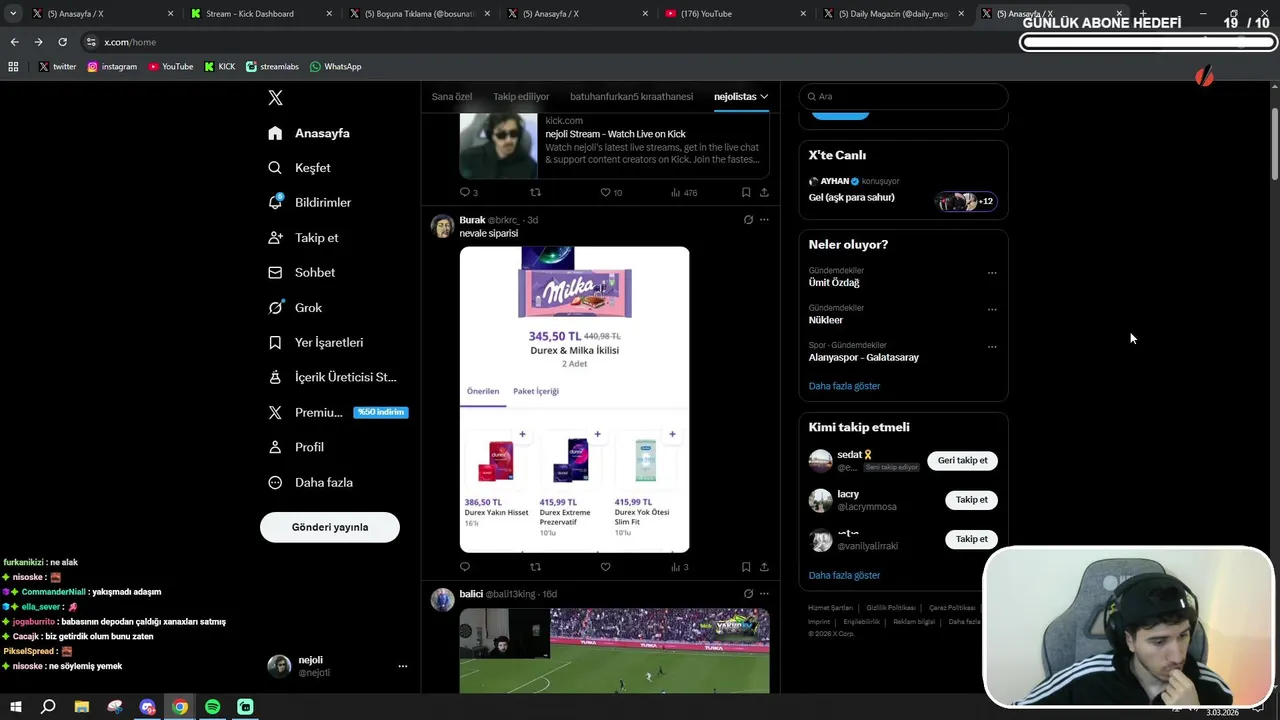
Task: Click the X logo in the sidebar
Action: coord(275,97)
